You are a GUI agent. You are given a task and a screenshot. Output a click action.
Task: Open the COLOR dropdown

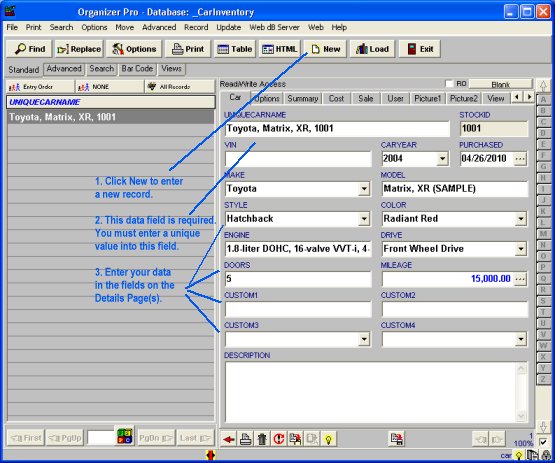(x=521, y=219)
